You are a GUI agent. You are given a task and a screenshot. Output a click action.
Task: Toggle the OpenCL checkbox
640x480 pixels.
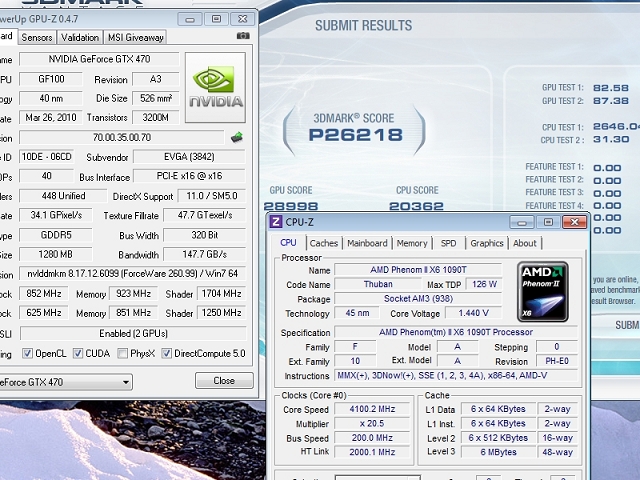(27, 353)
